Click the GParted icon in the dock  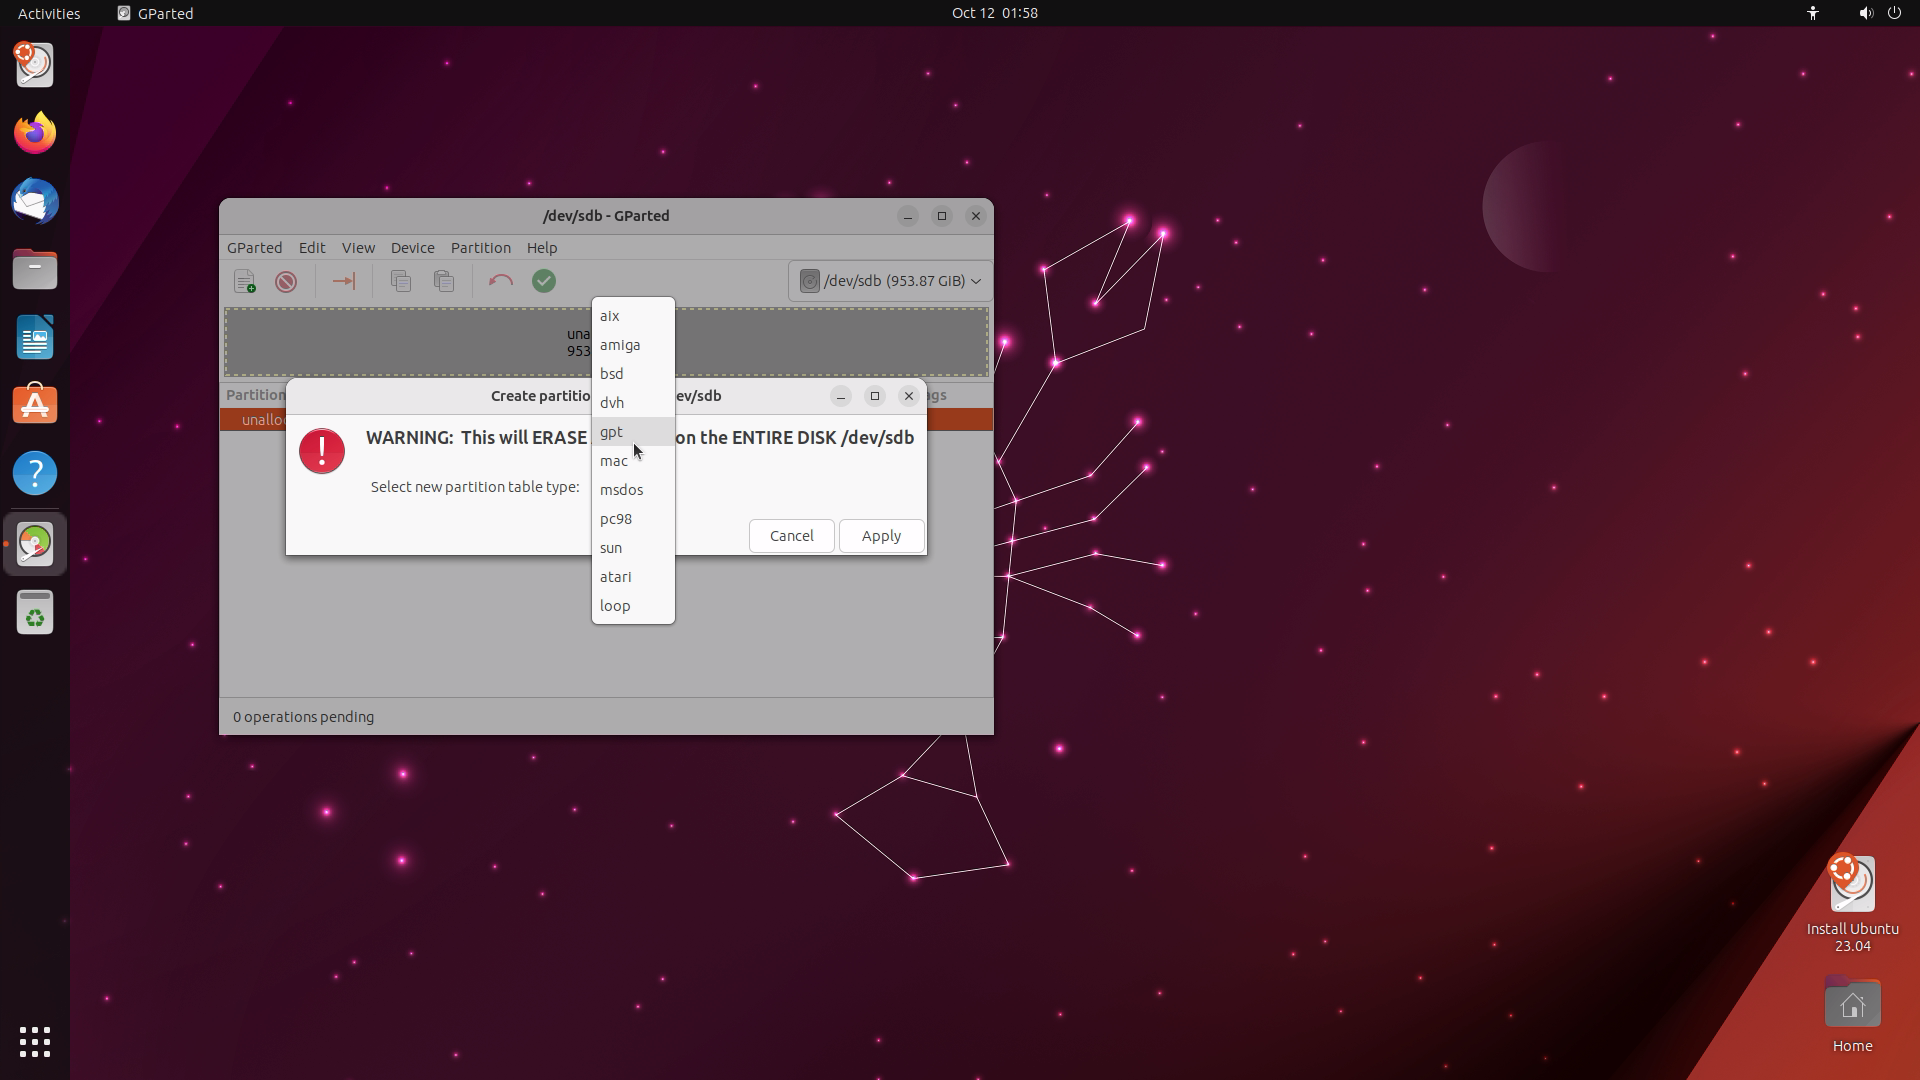coord(35,544)
